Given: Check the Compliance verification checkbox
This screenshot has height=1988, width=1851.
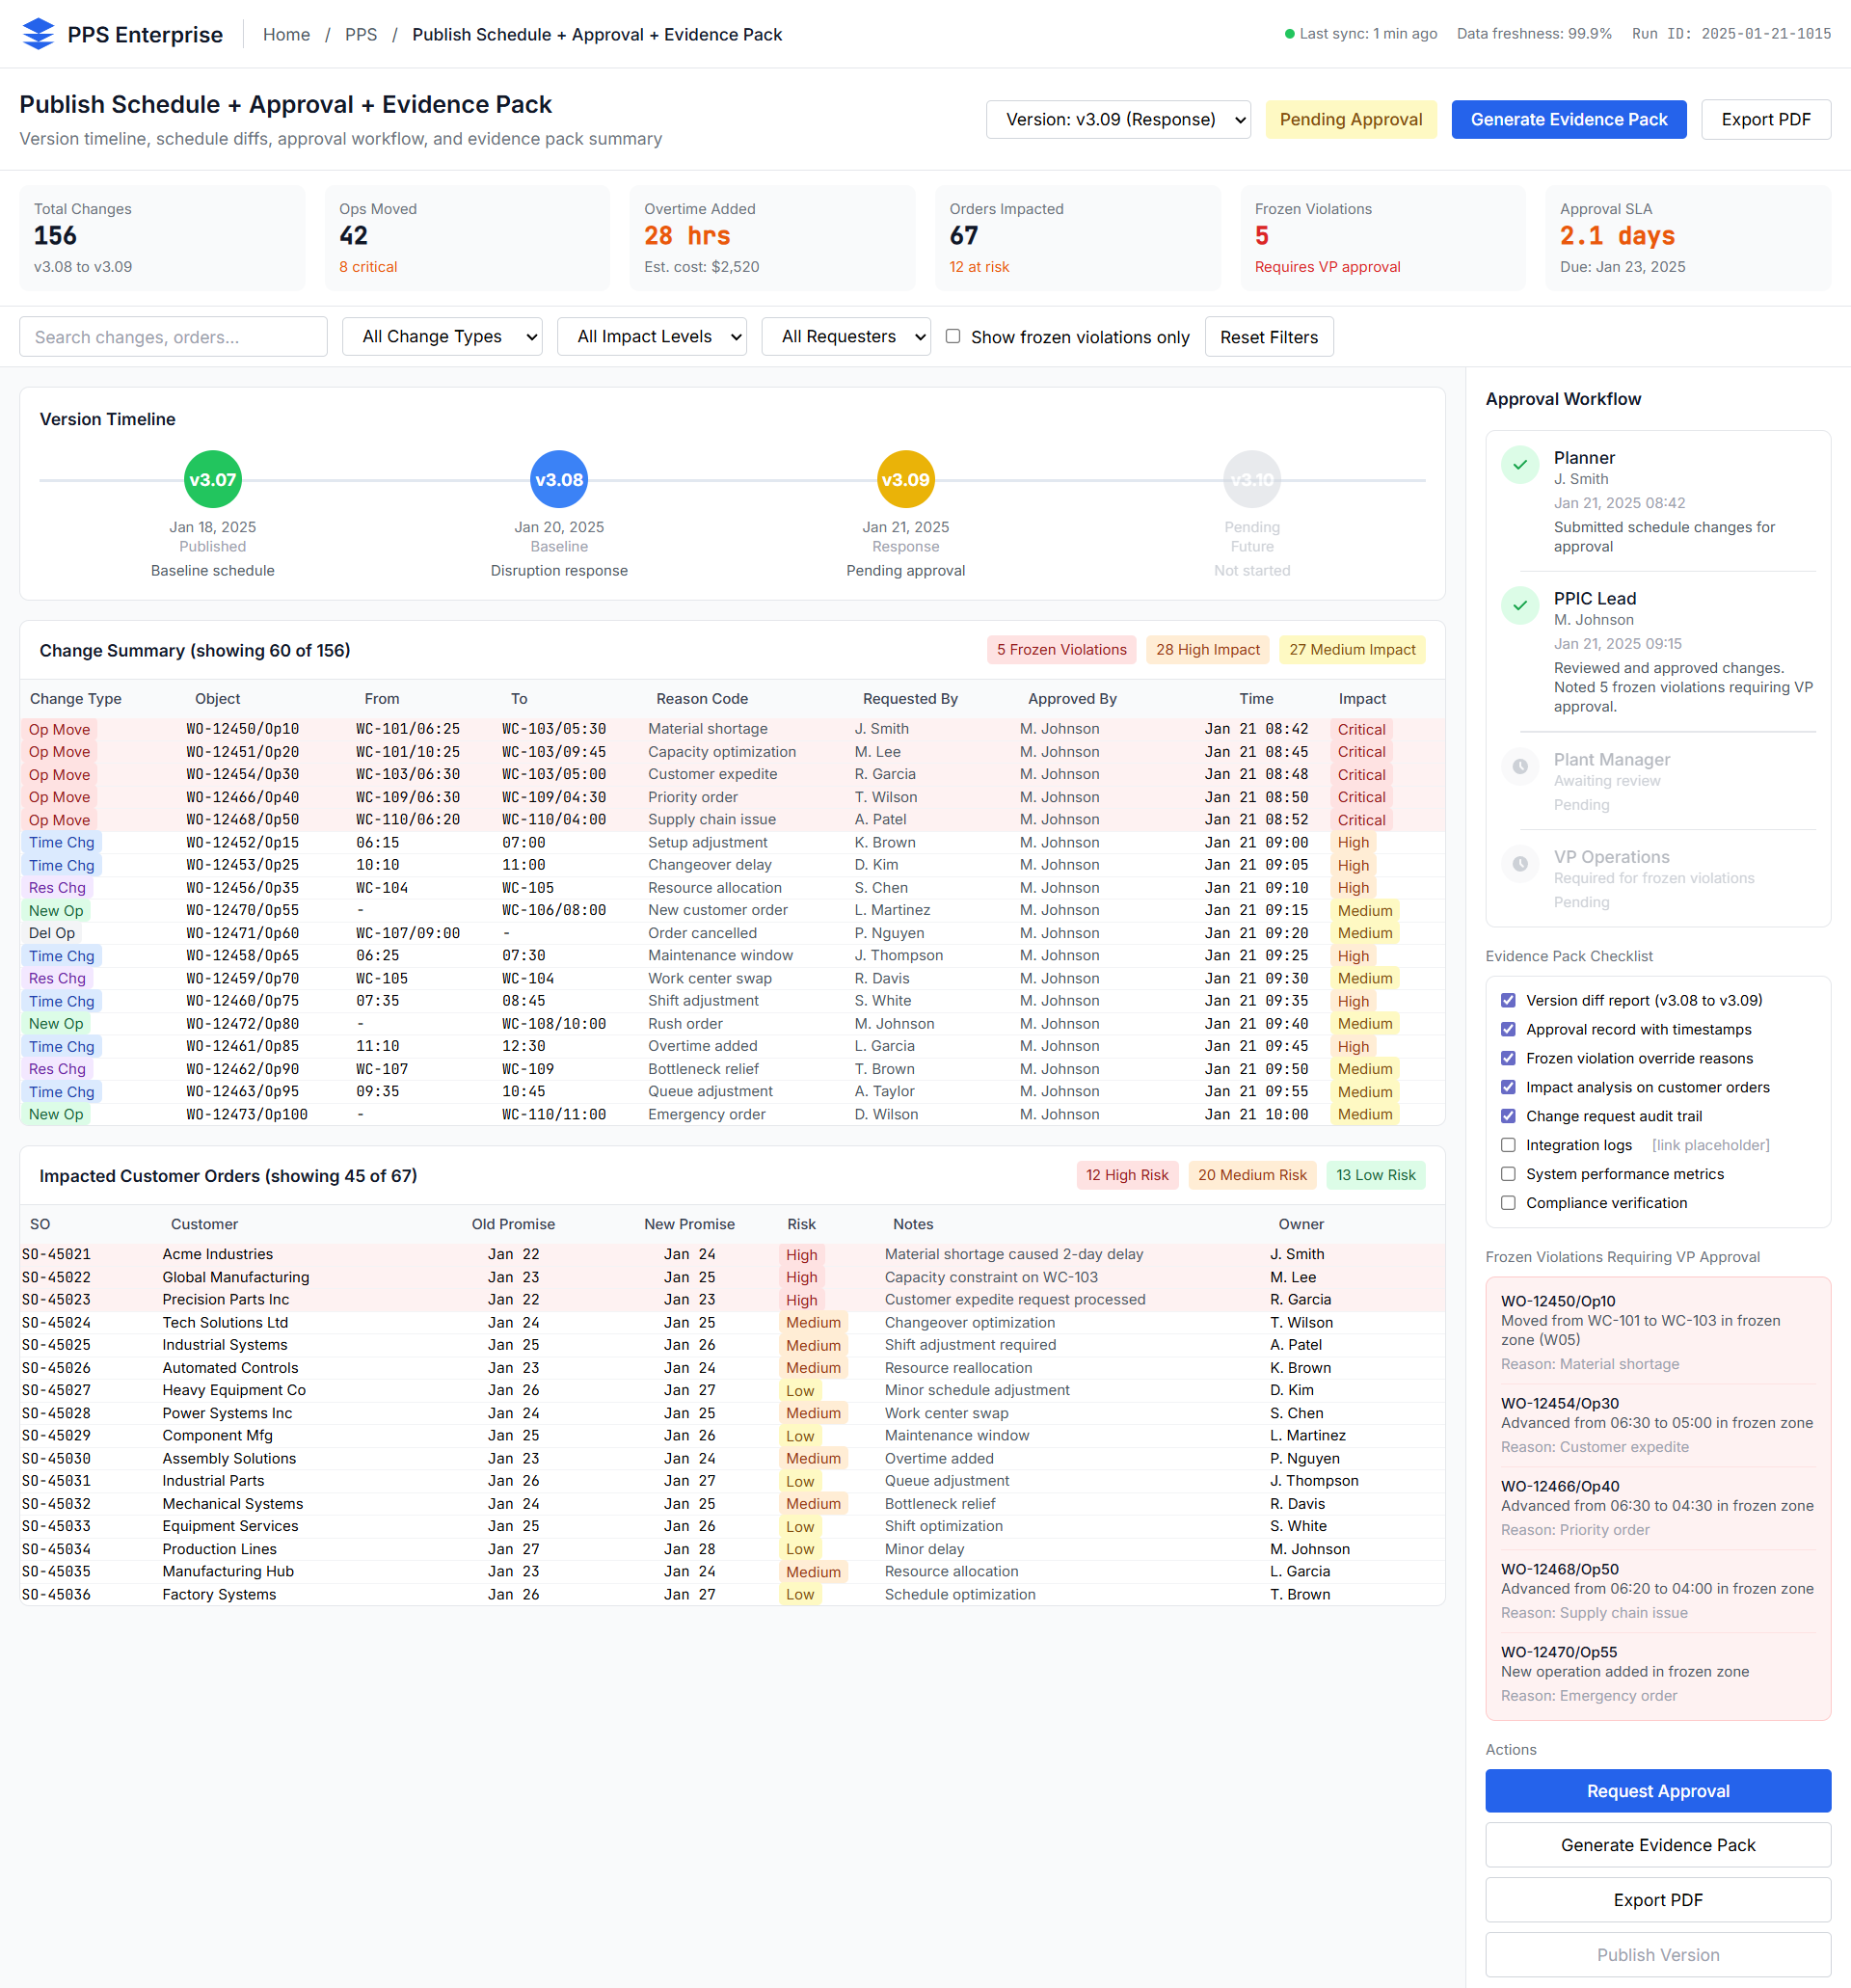Looking at the screenshot, I should tap(1508, 1203).
